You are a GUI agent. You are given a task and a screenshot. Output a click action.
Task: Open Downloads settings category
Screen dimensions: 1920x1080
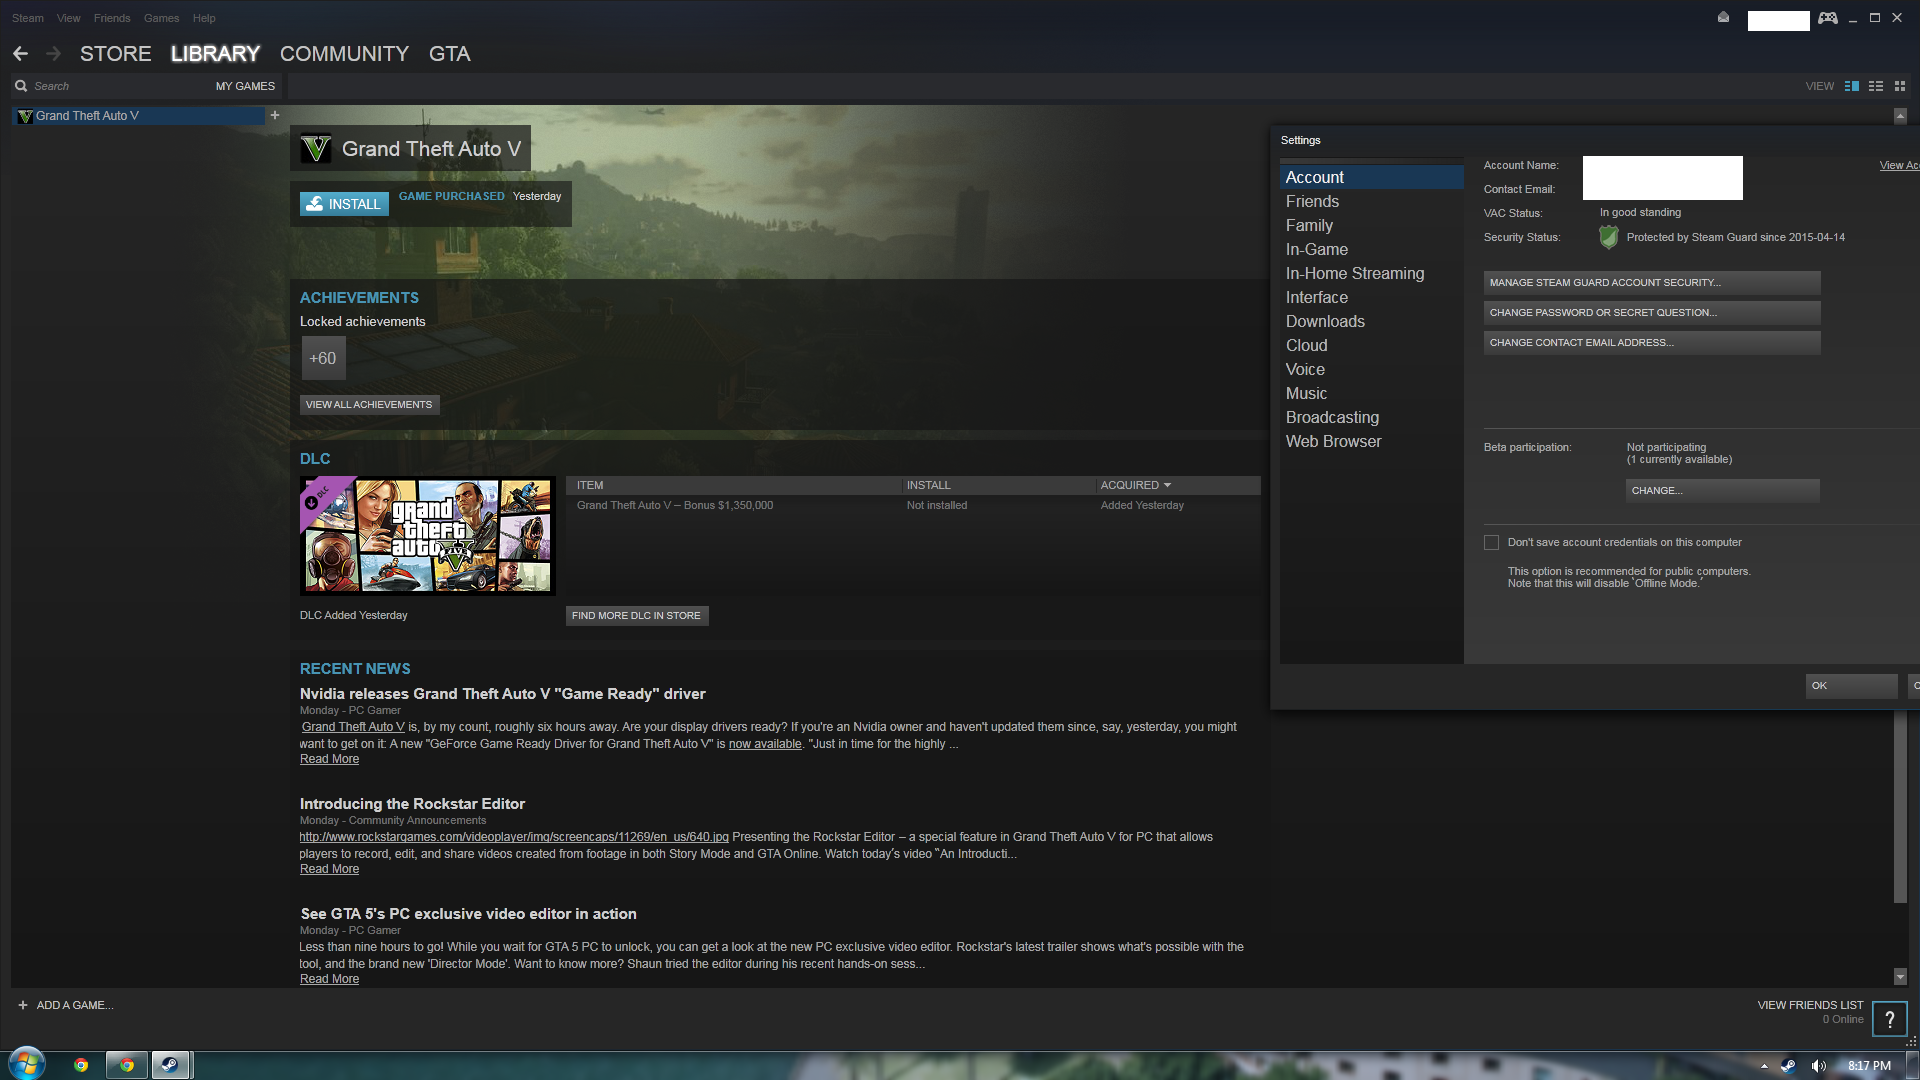pyautogui.click(x=1372, y=321)
